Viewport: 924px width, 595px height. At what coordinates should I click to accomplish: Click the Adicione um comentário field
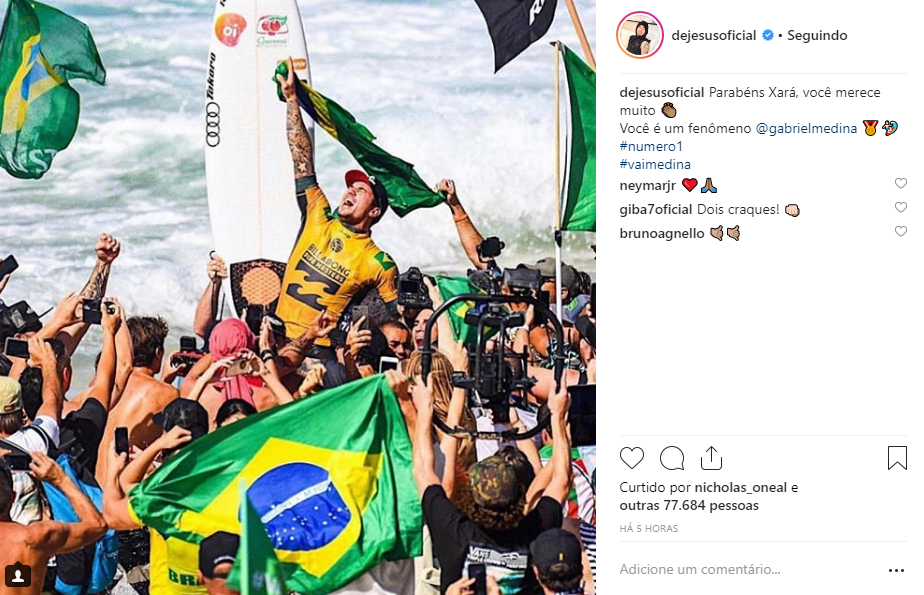[x=748, y=570]
